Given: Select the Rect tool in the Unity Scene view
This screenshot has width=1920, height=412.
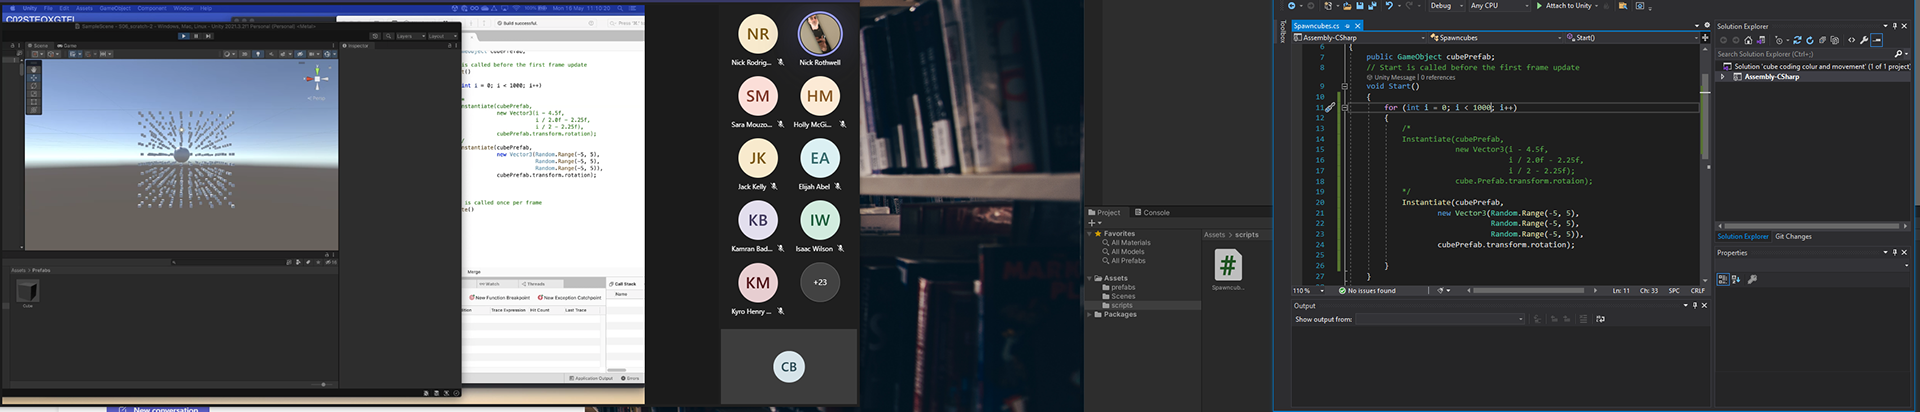Looking at the screenshot, I should coord(34,102).
